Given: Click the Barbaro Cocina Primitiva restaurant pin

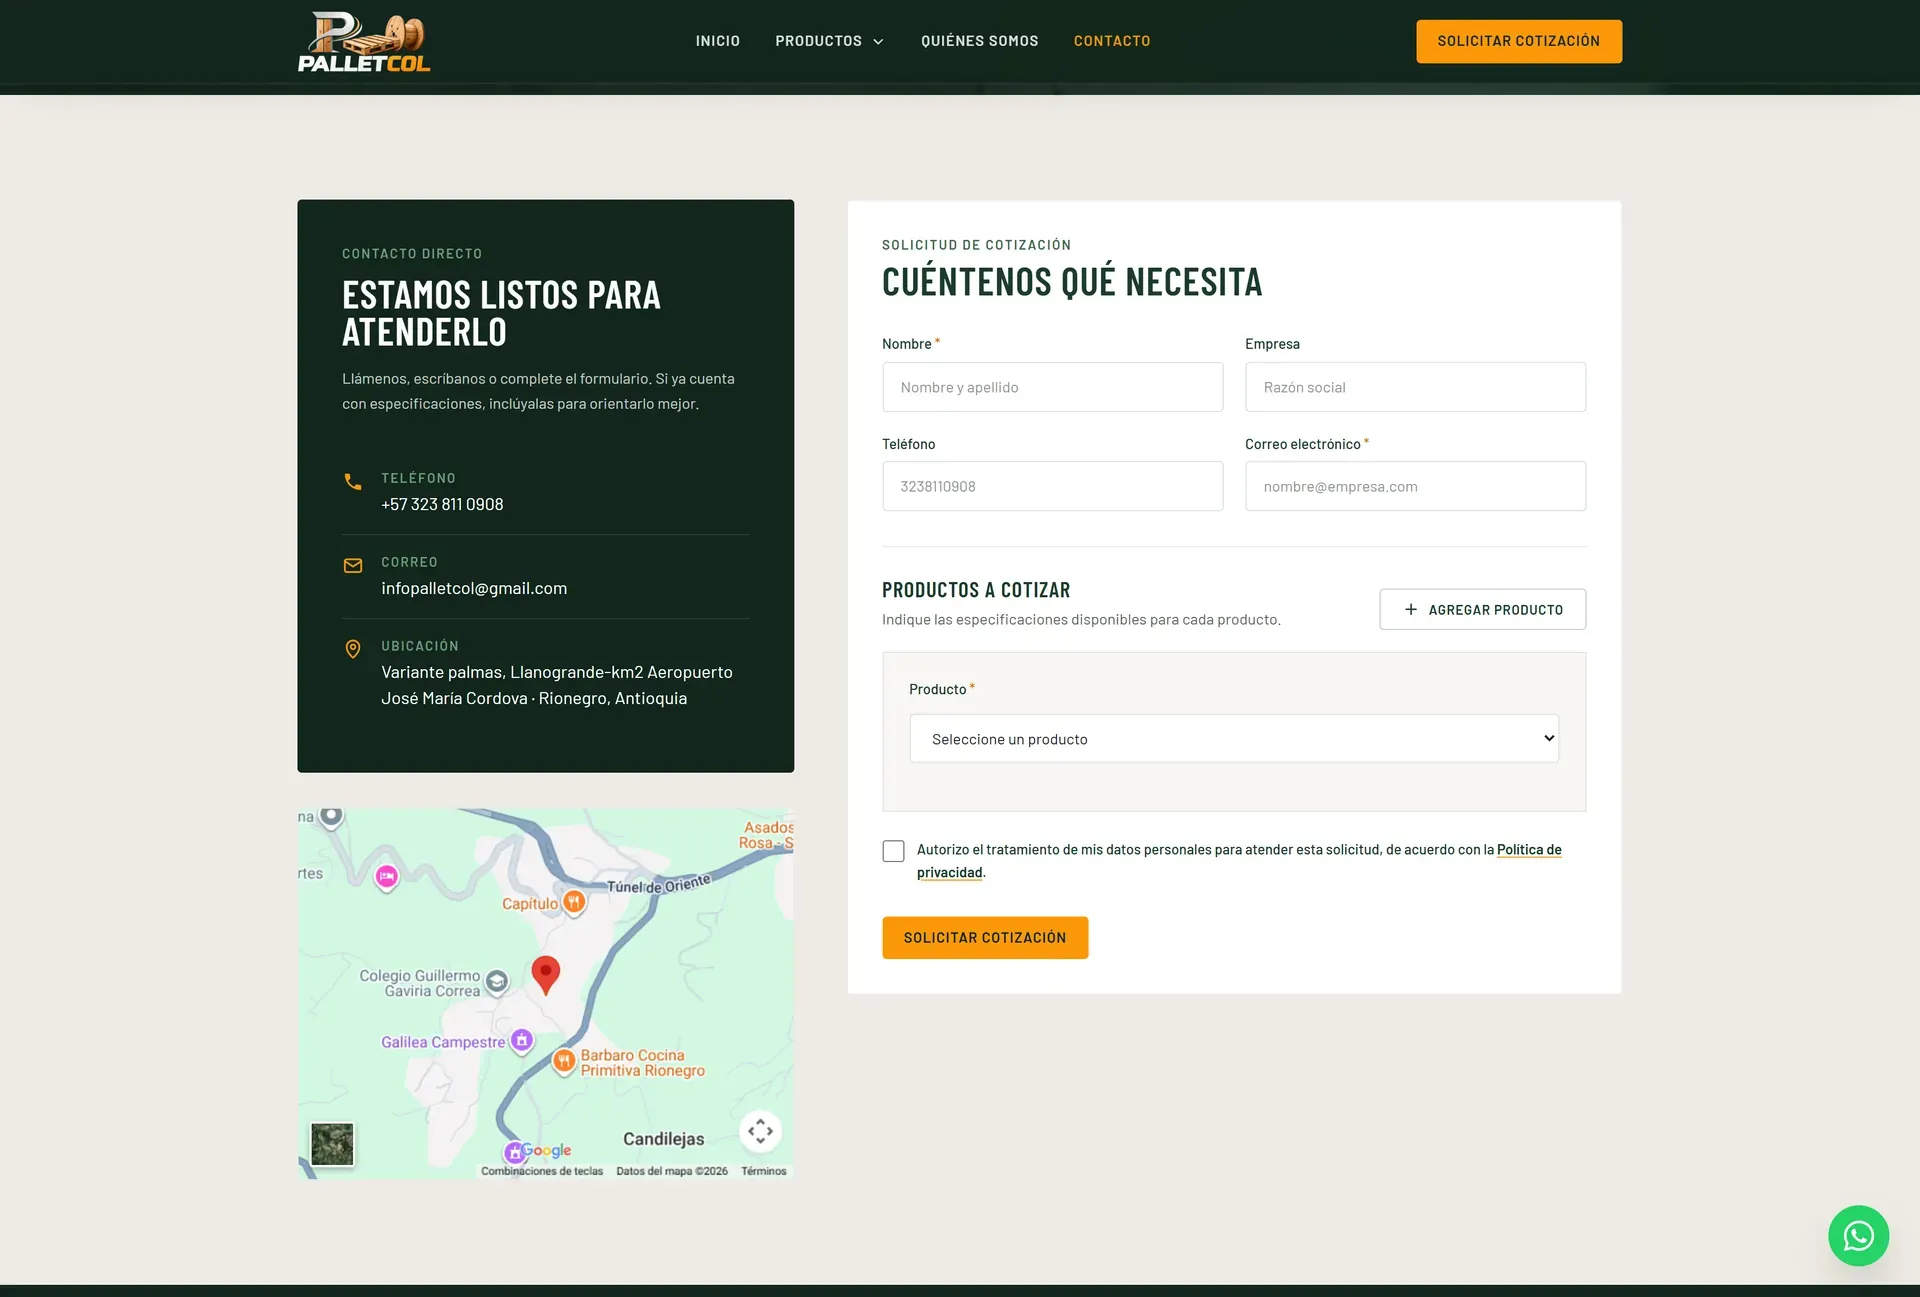Looking at the screenshot, I should pyautogui.click(x=564, y=1061).
